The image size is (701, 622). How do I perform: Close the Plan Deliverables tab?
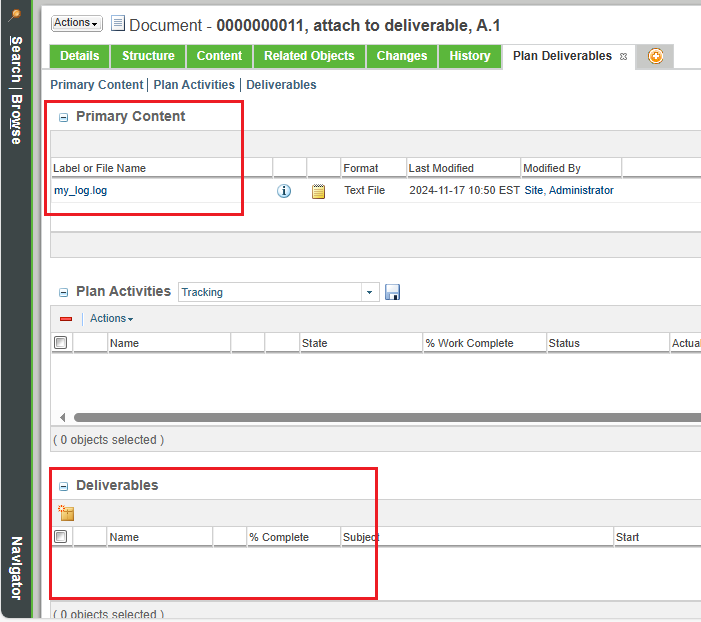623,57
